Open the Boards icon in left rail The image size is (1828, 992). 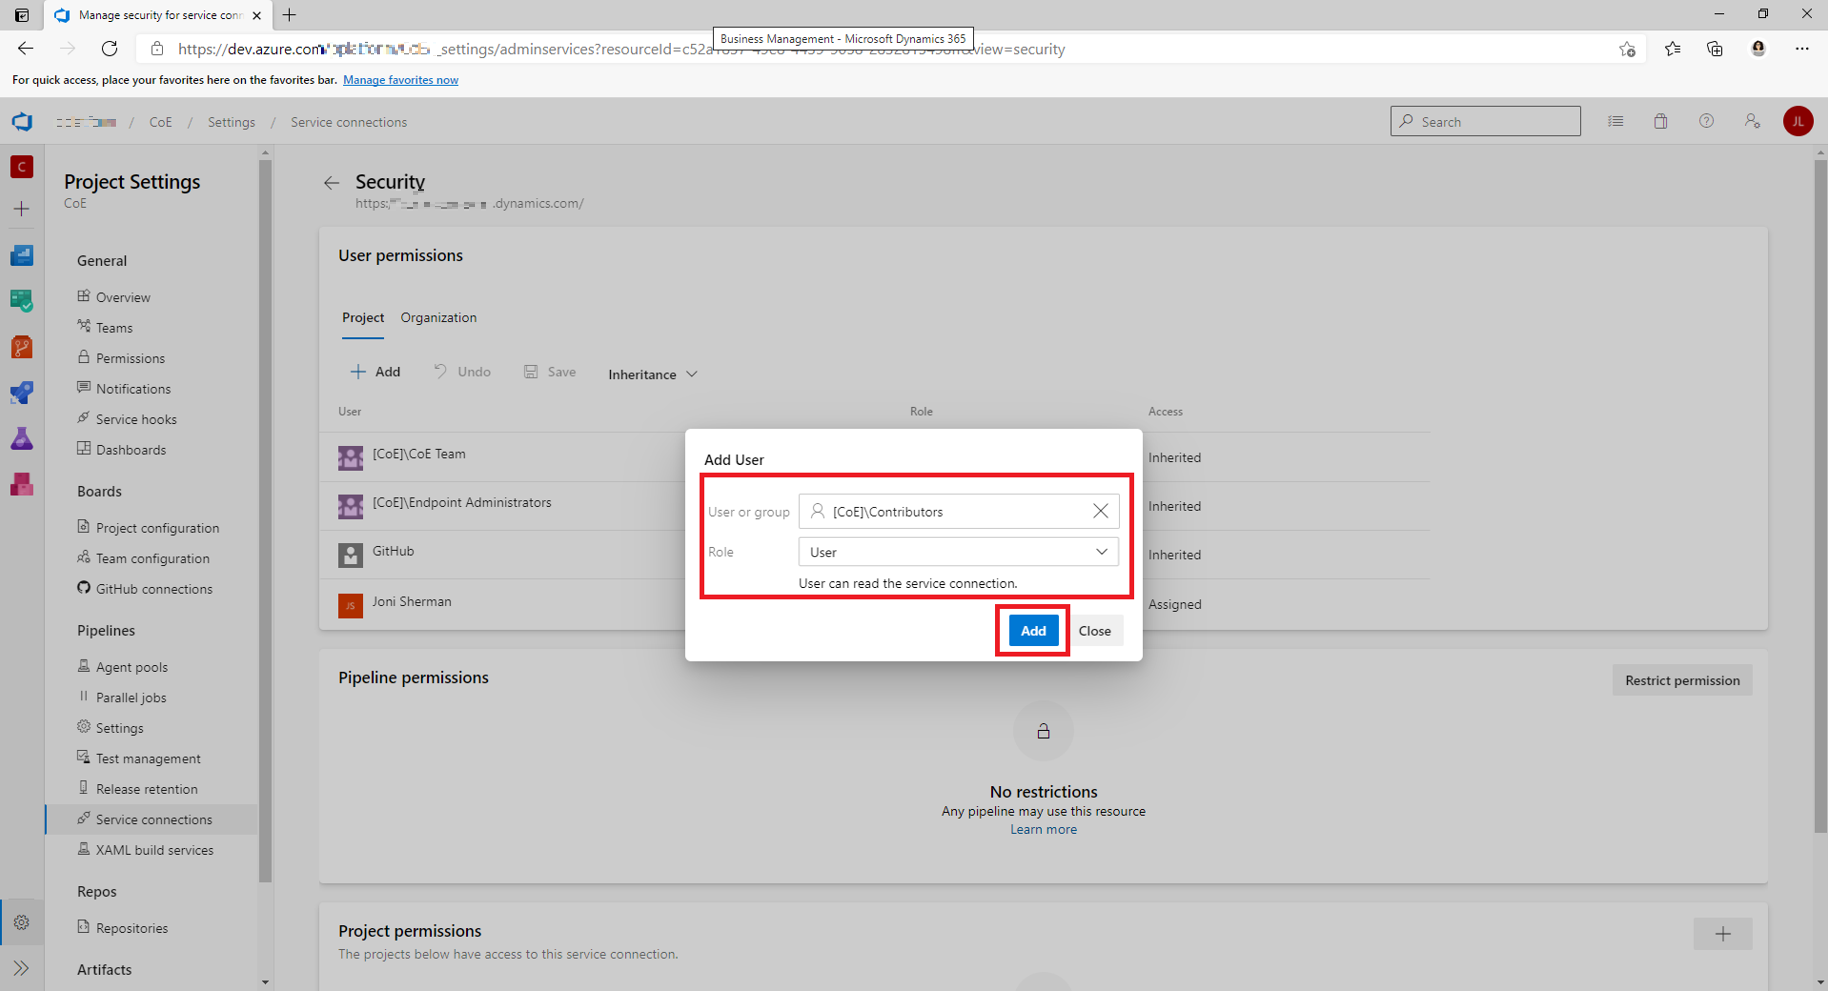pos(21,300)
